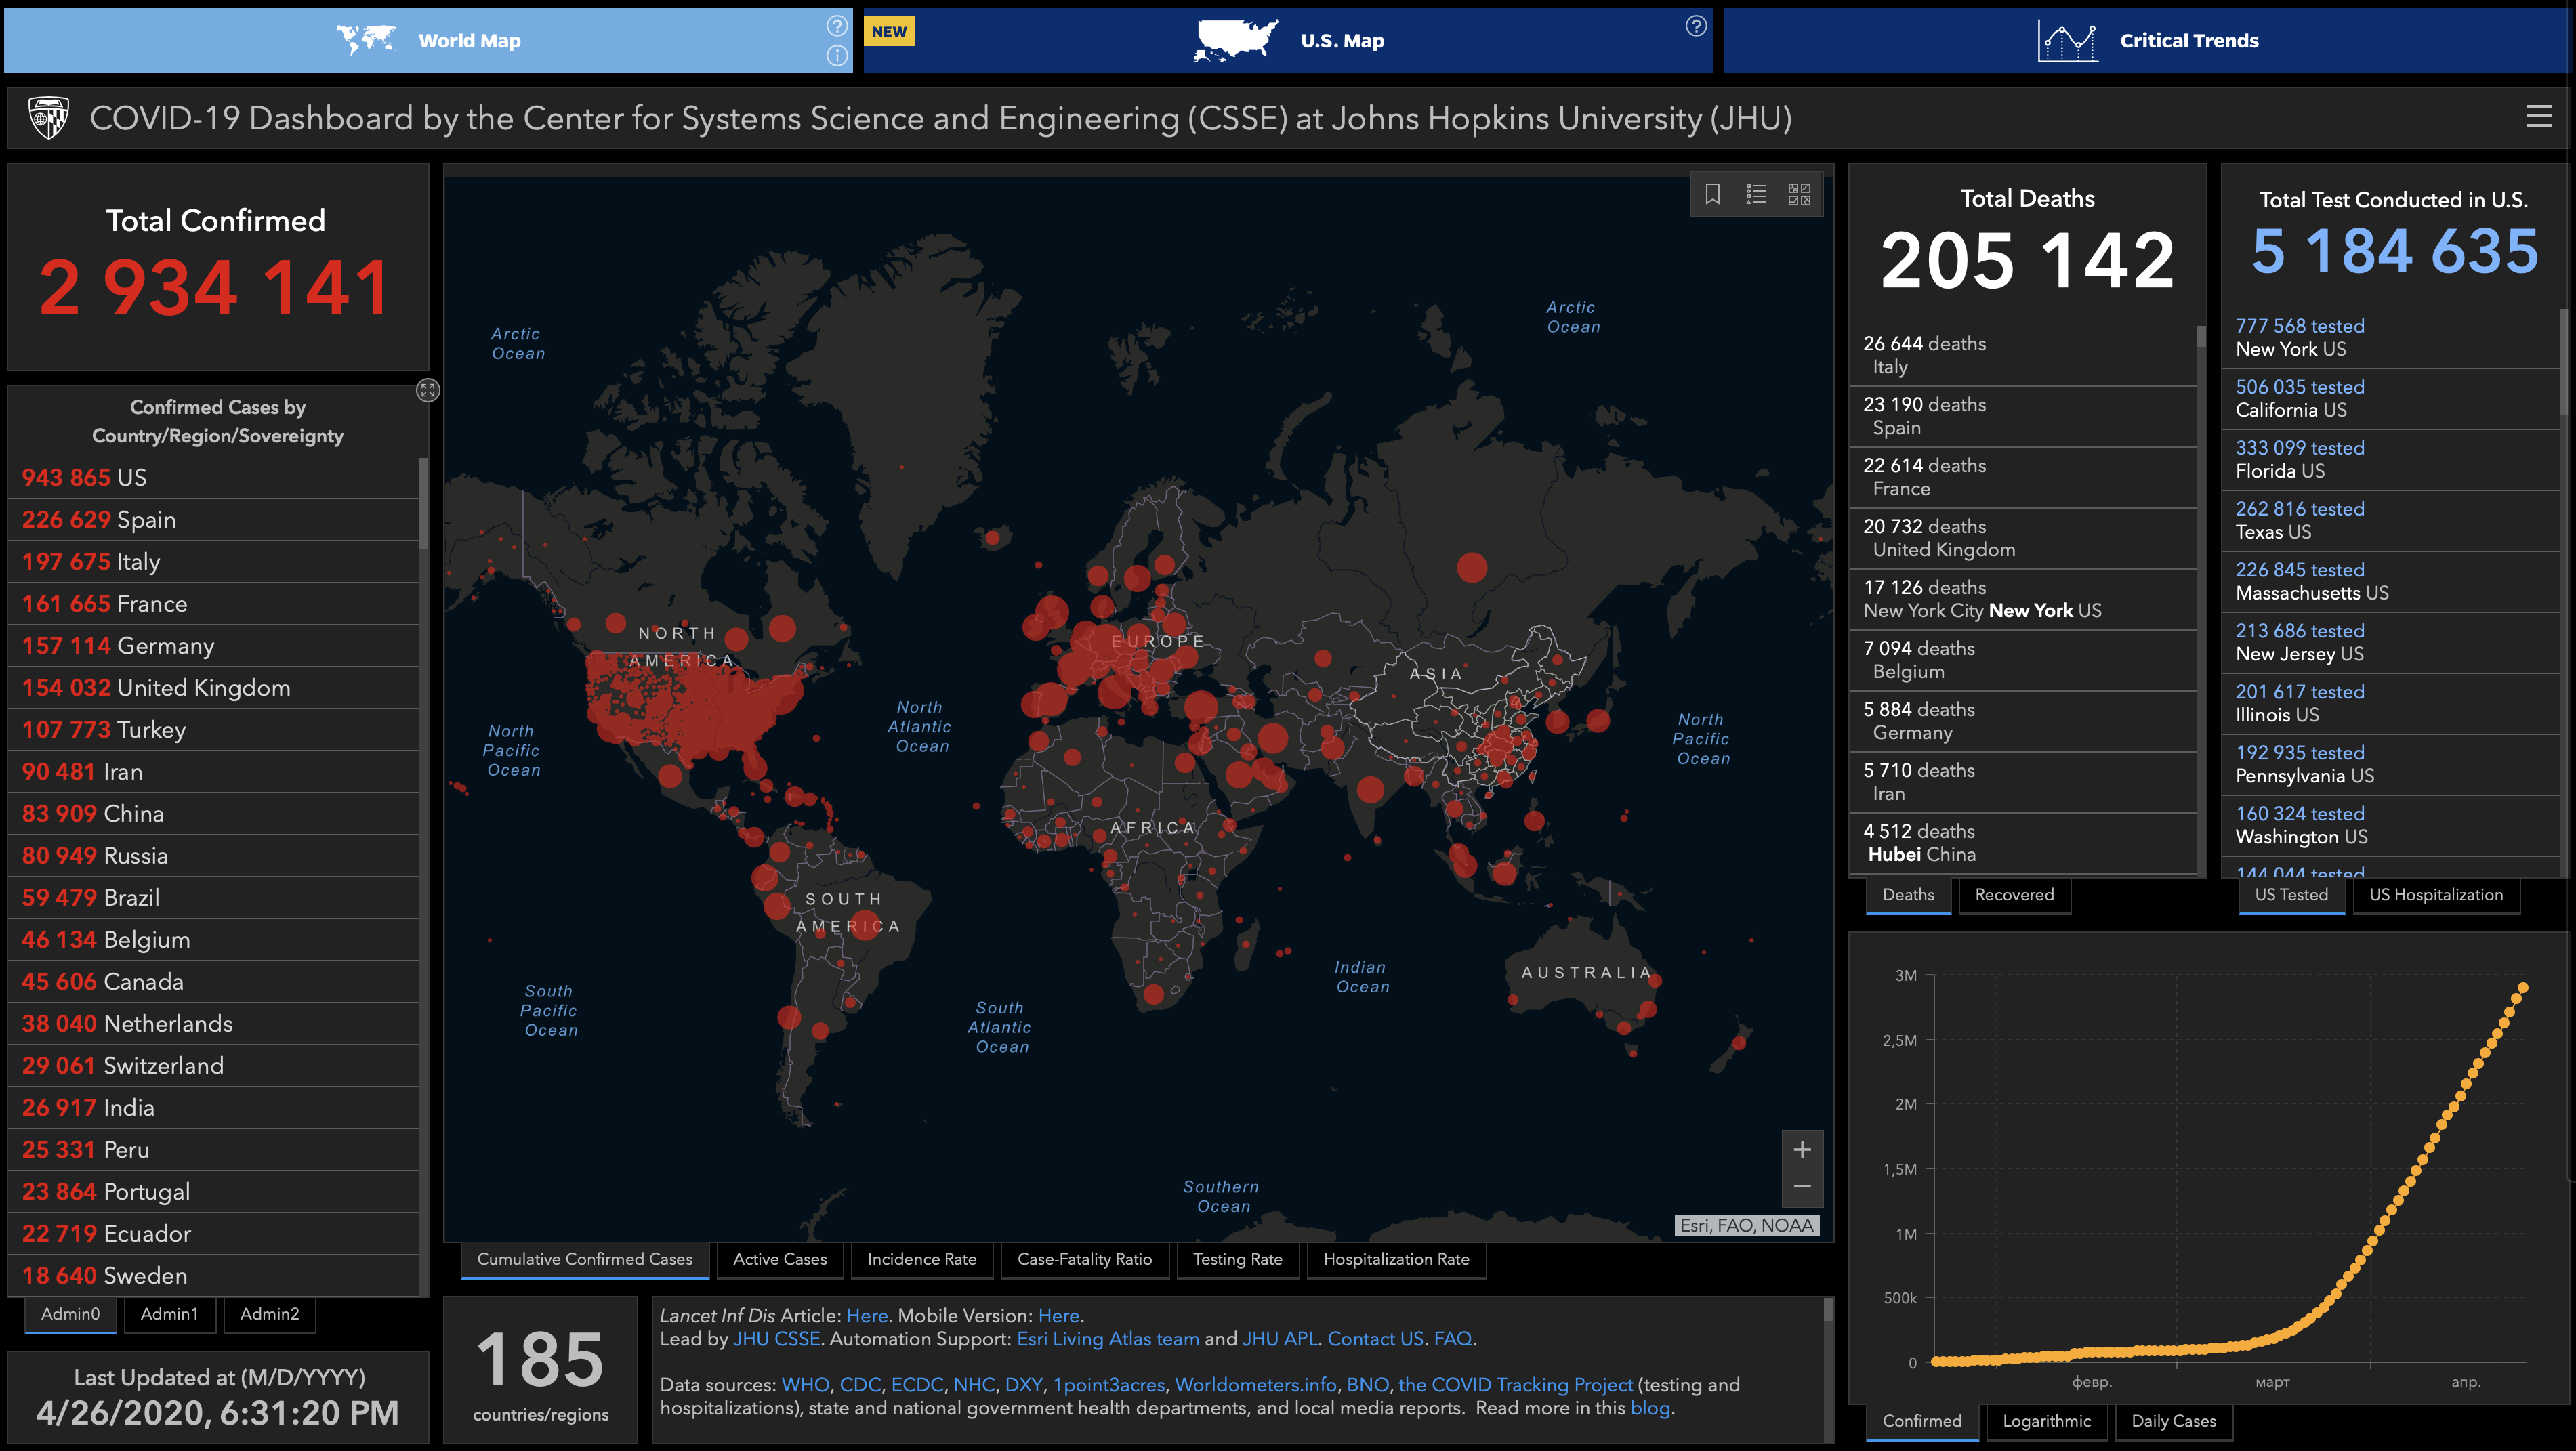Select the '20 732 deaths United Kingdom' entry
The width and height of the screenshot is (2576, 1451).
click(2022, 538)
